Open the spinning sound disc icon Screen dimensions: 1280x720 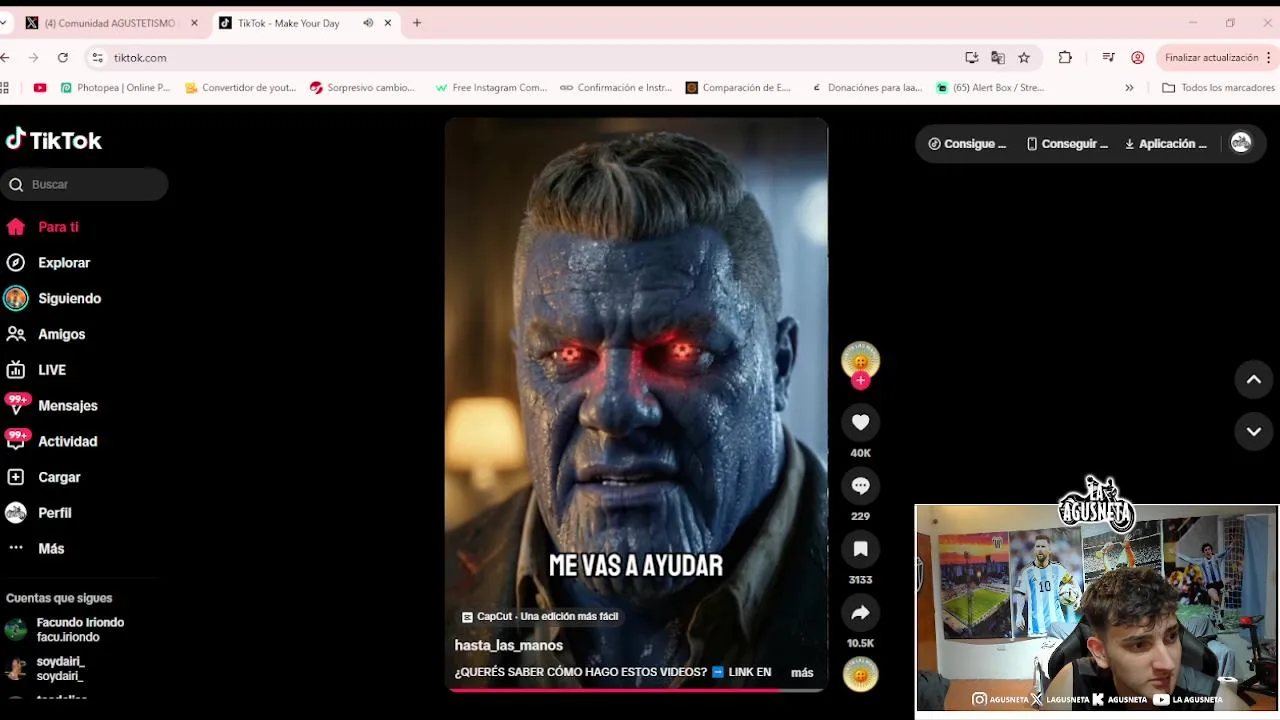pos(860,674)
